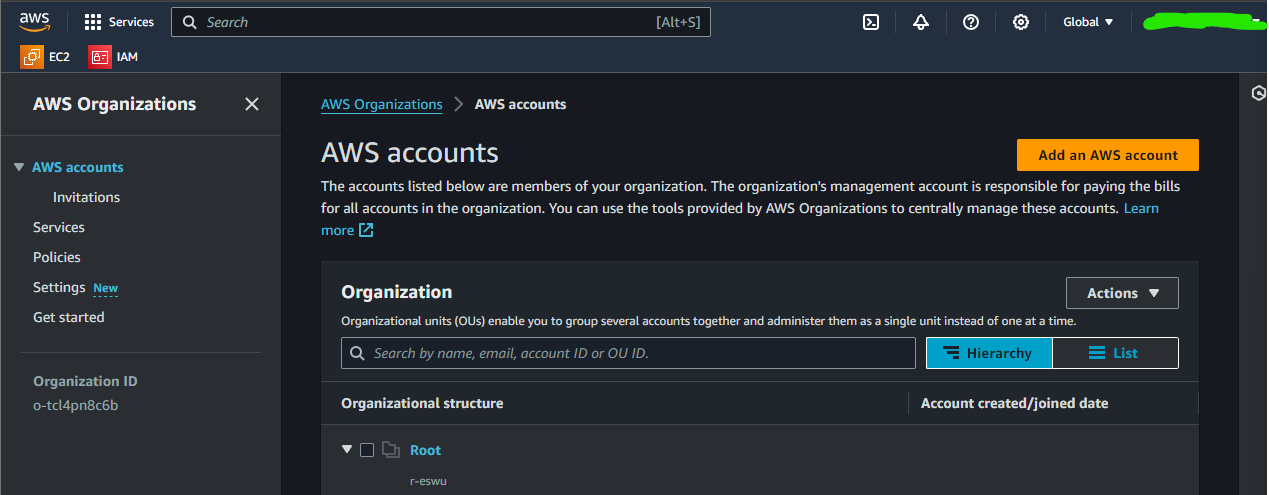Viewport: 1269px width, 495px height.
Task: Click the magnifier icon in organization search
Action: [358, 353]
